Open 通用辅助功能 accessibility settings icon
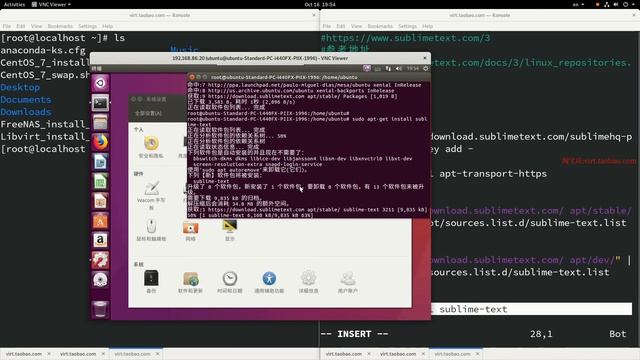Image resolution: width=640 pixels, height=360 pixels. pos(269,282)
